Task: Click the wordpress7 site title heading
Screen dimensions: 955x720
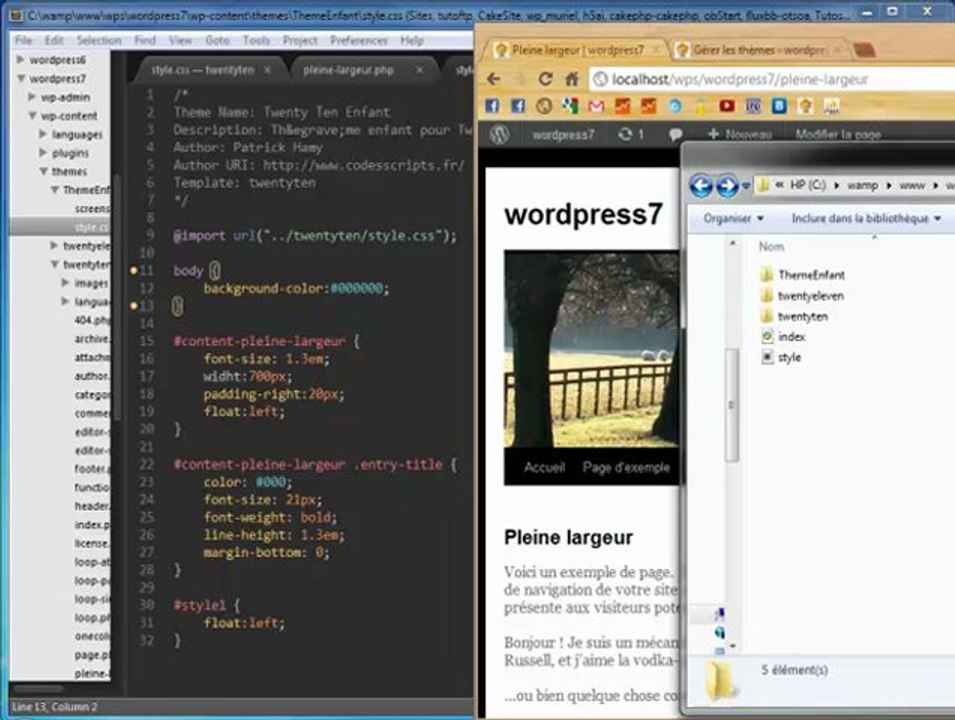Action: (583, 214)
